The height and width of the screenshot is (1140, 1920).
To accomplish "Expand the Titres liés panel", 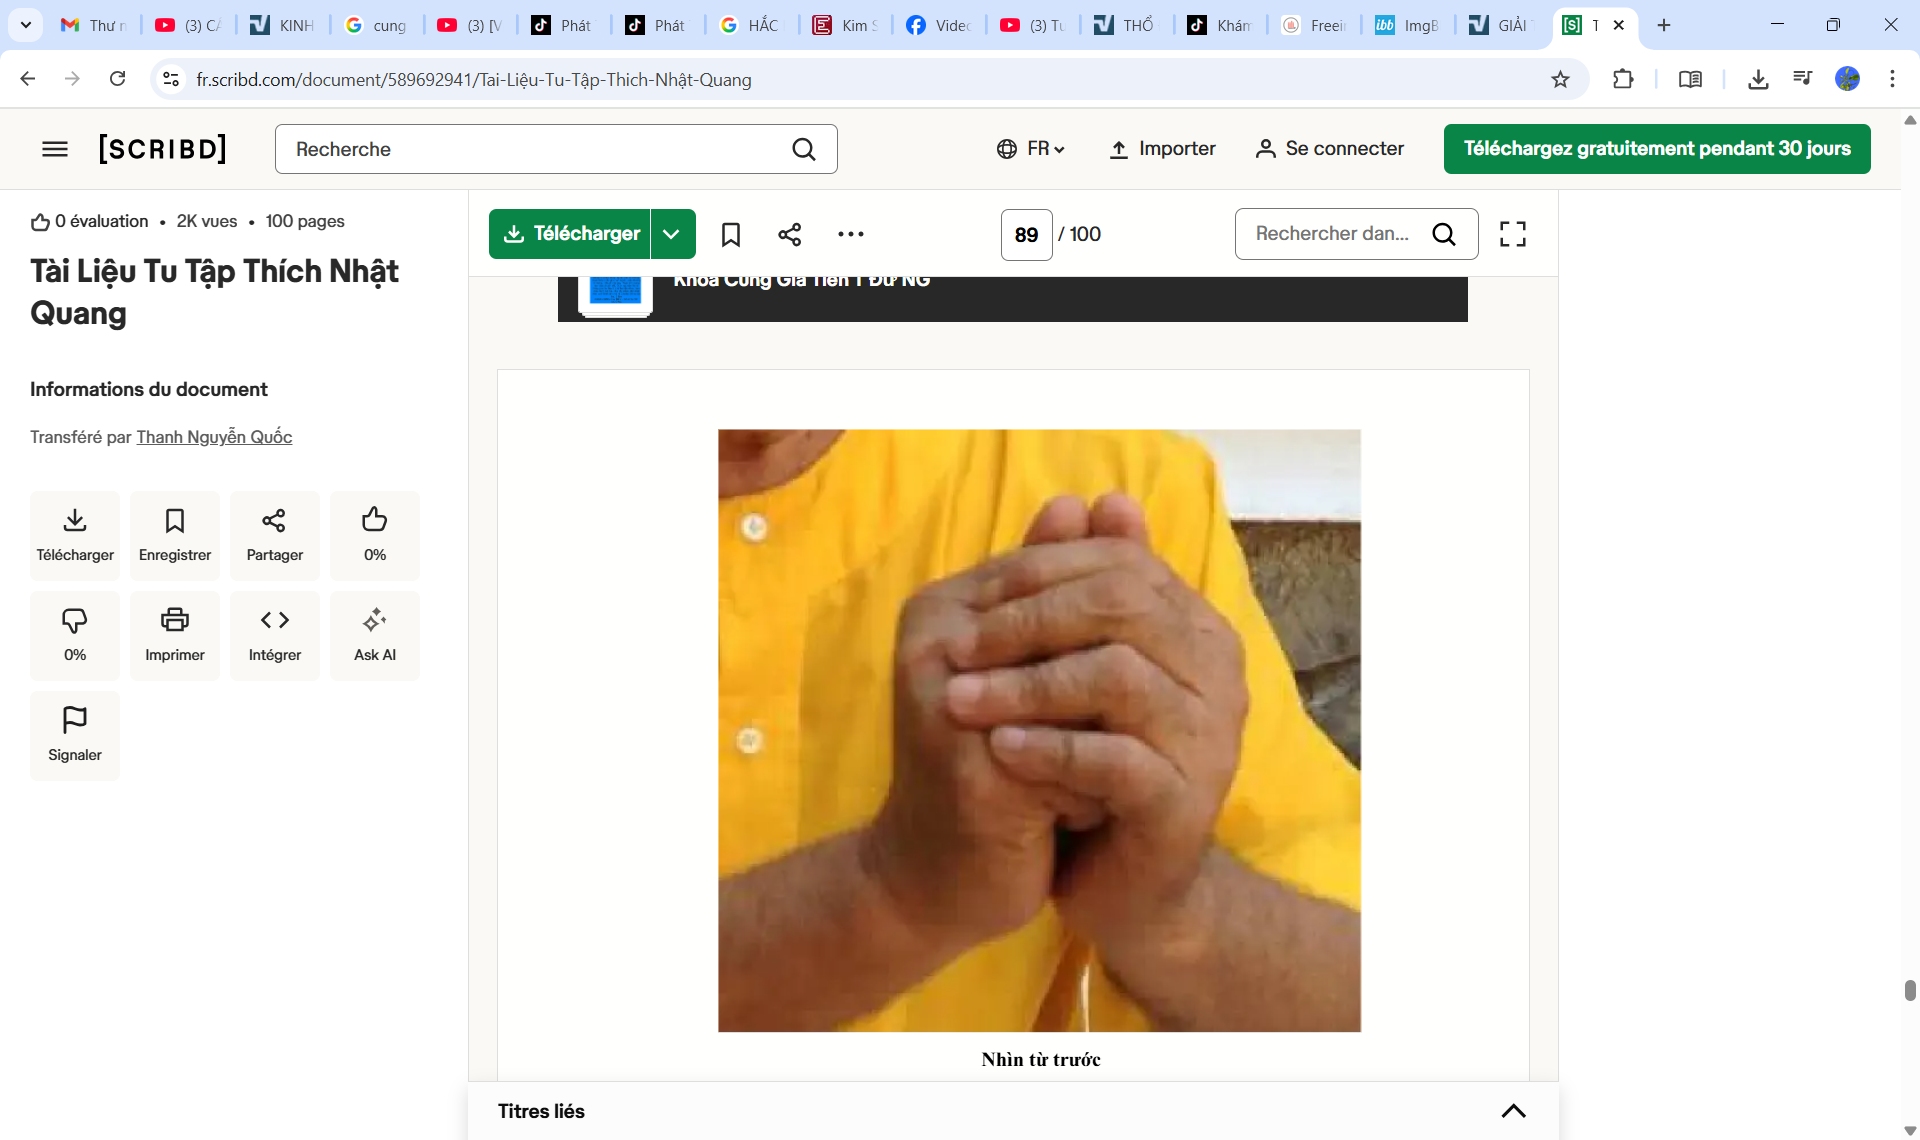I will (x=1513, y=1111).
